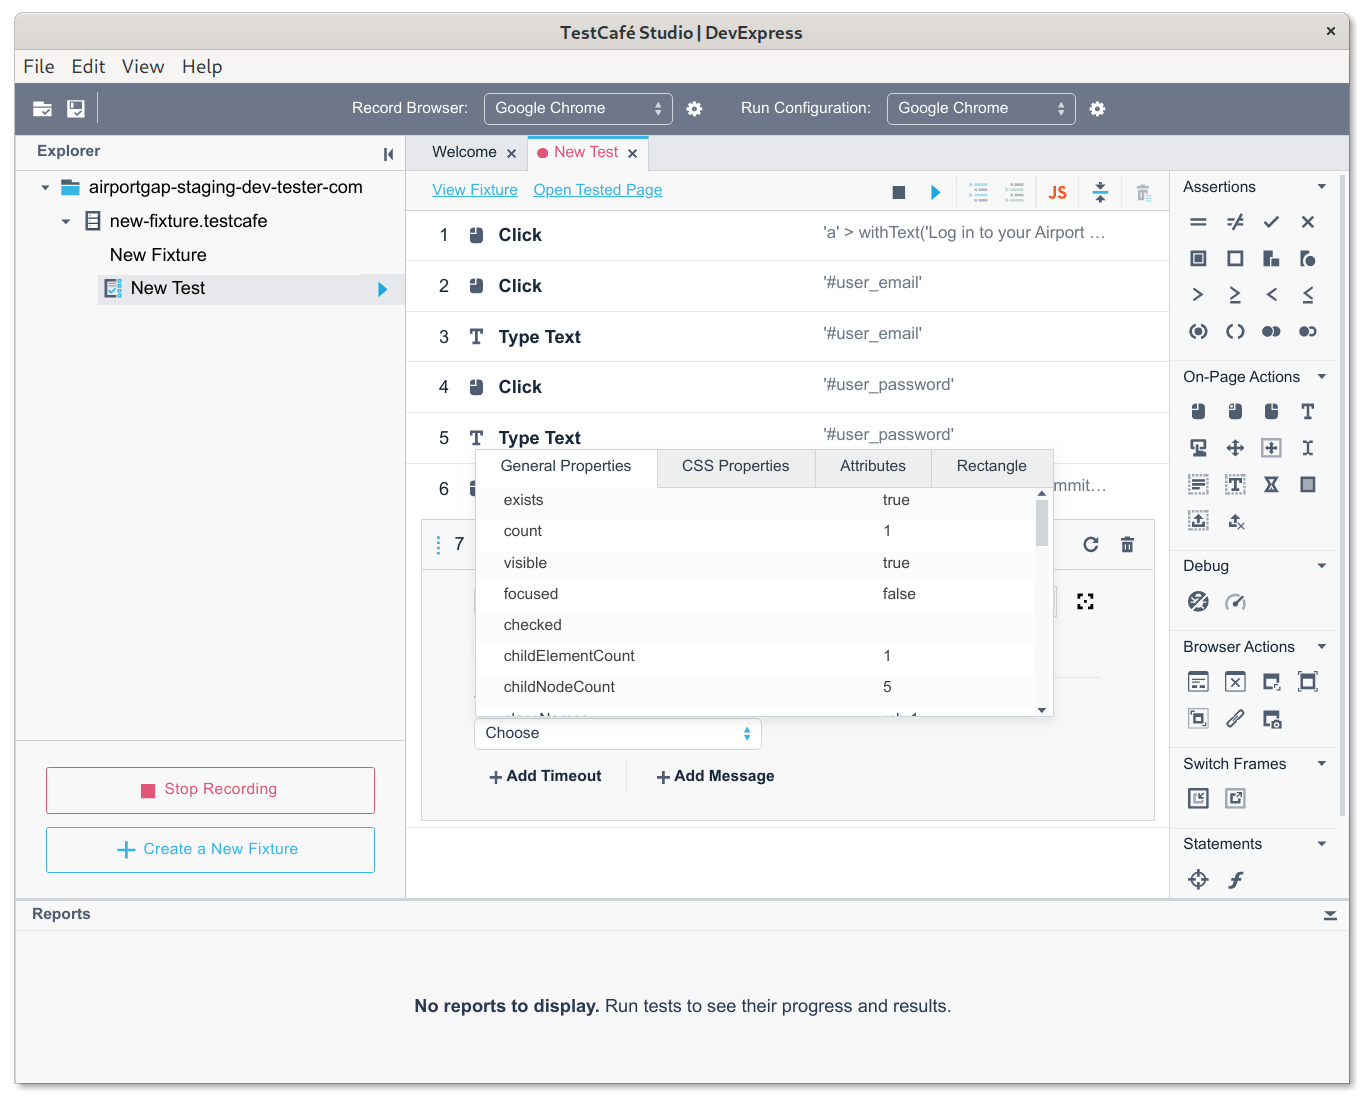Open the Edit menu
Screen dimensions: 1368x1102
pos(88,67)
